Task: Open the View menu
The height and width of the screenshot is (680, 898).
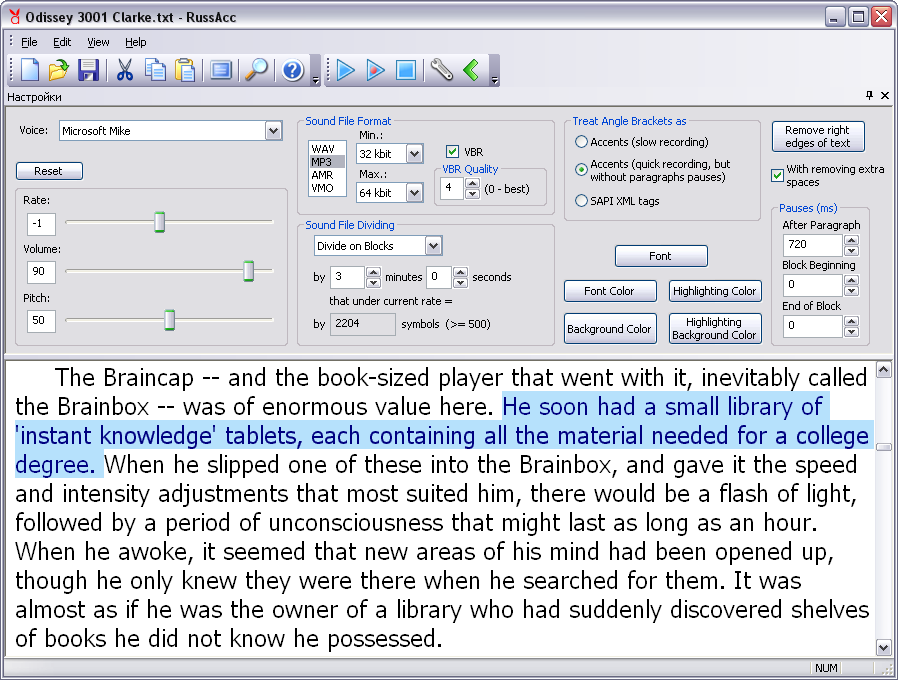Action: [98, 42]
